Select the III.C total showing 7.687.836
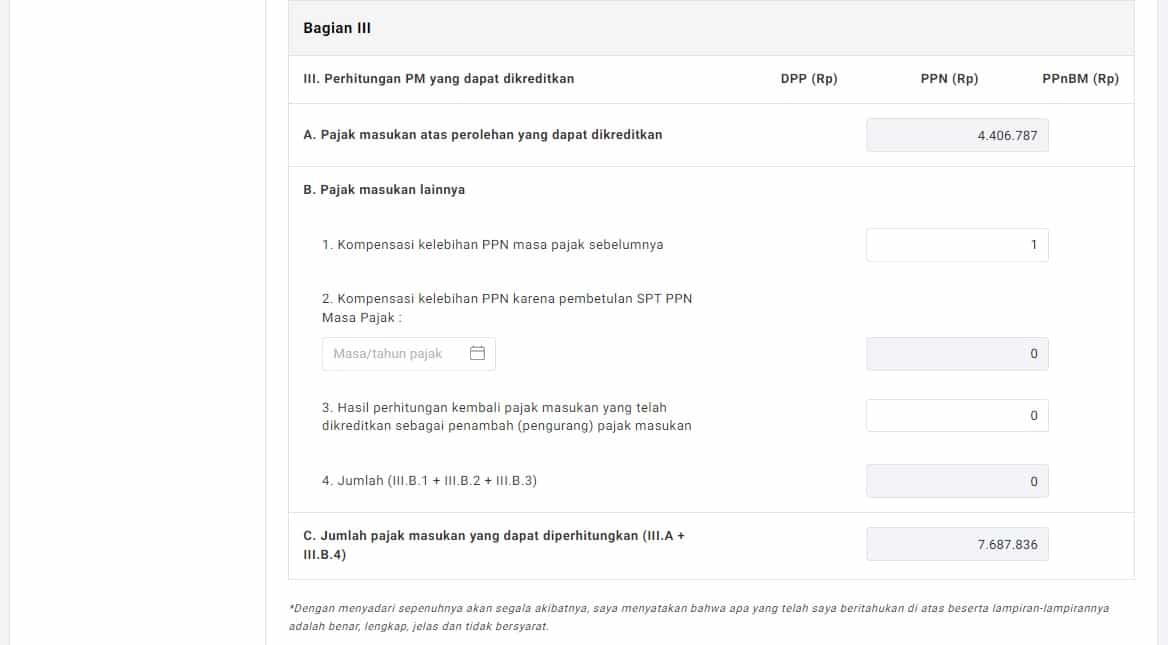1168x645 pixels. (x=957, y=544)
